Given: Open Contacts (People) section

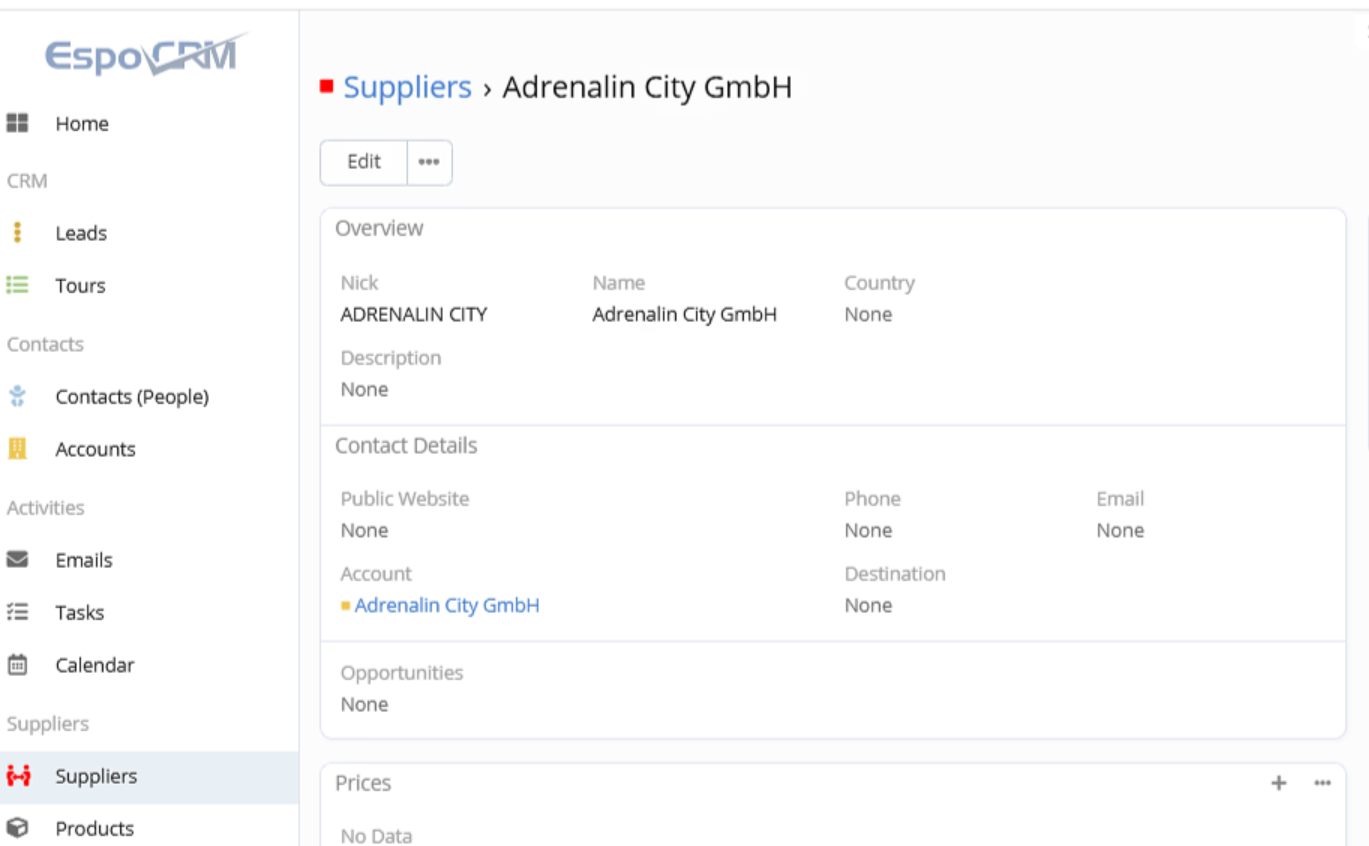Looking at the screenshot, I should [x=132, y=397].
